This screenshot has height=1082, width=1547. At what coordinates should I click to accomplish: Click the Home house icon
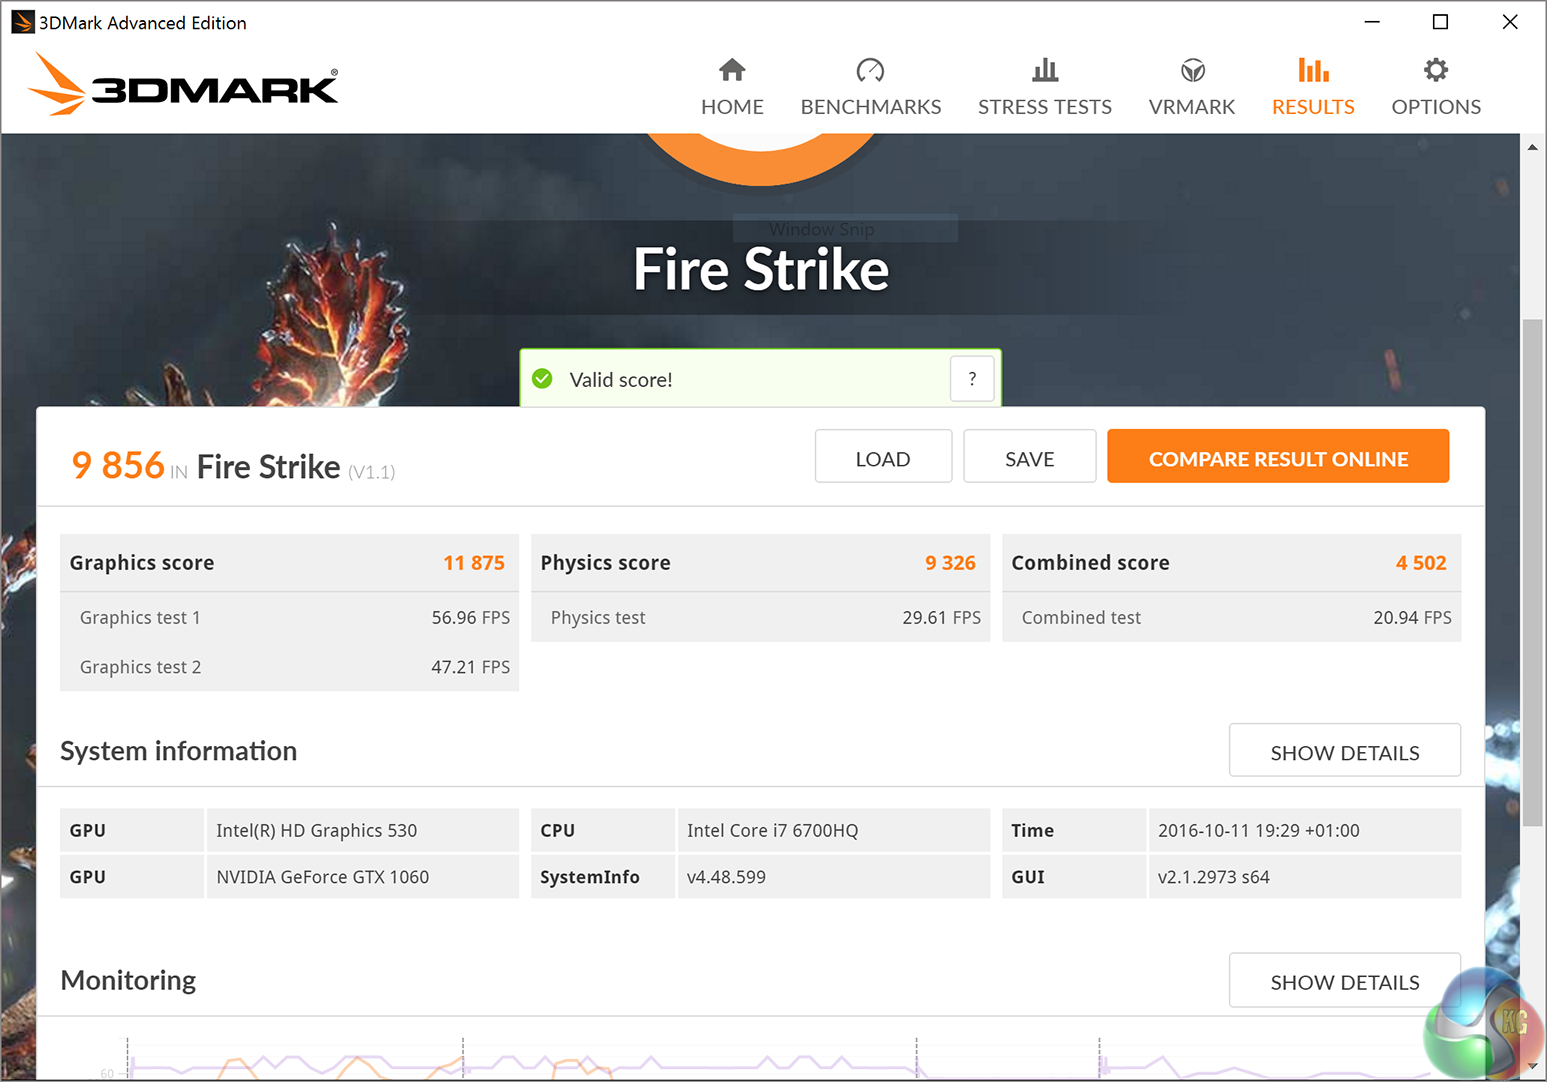[732, 70]
